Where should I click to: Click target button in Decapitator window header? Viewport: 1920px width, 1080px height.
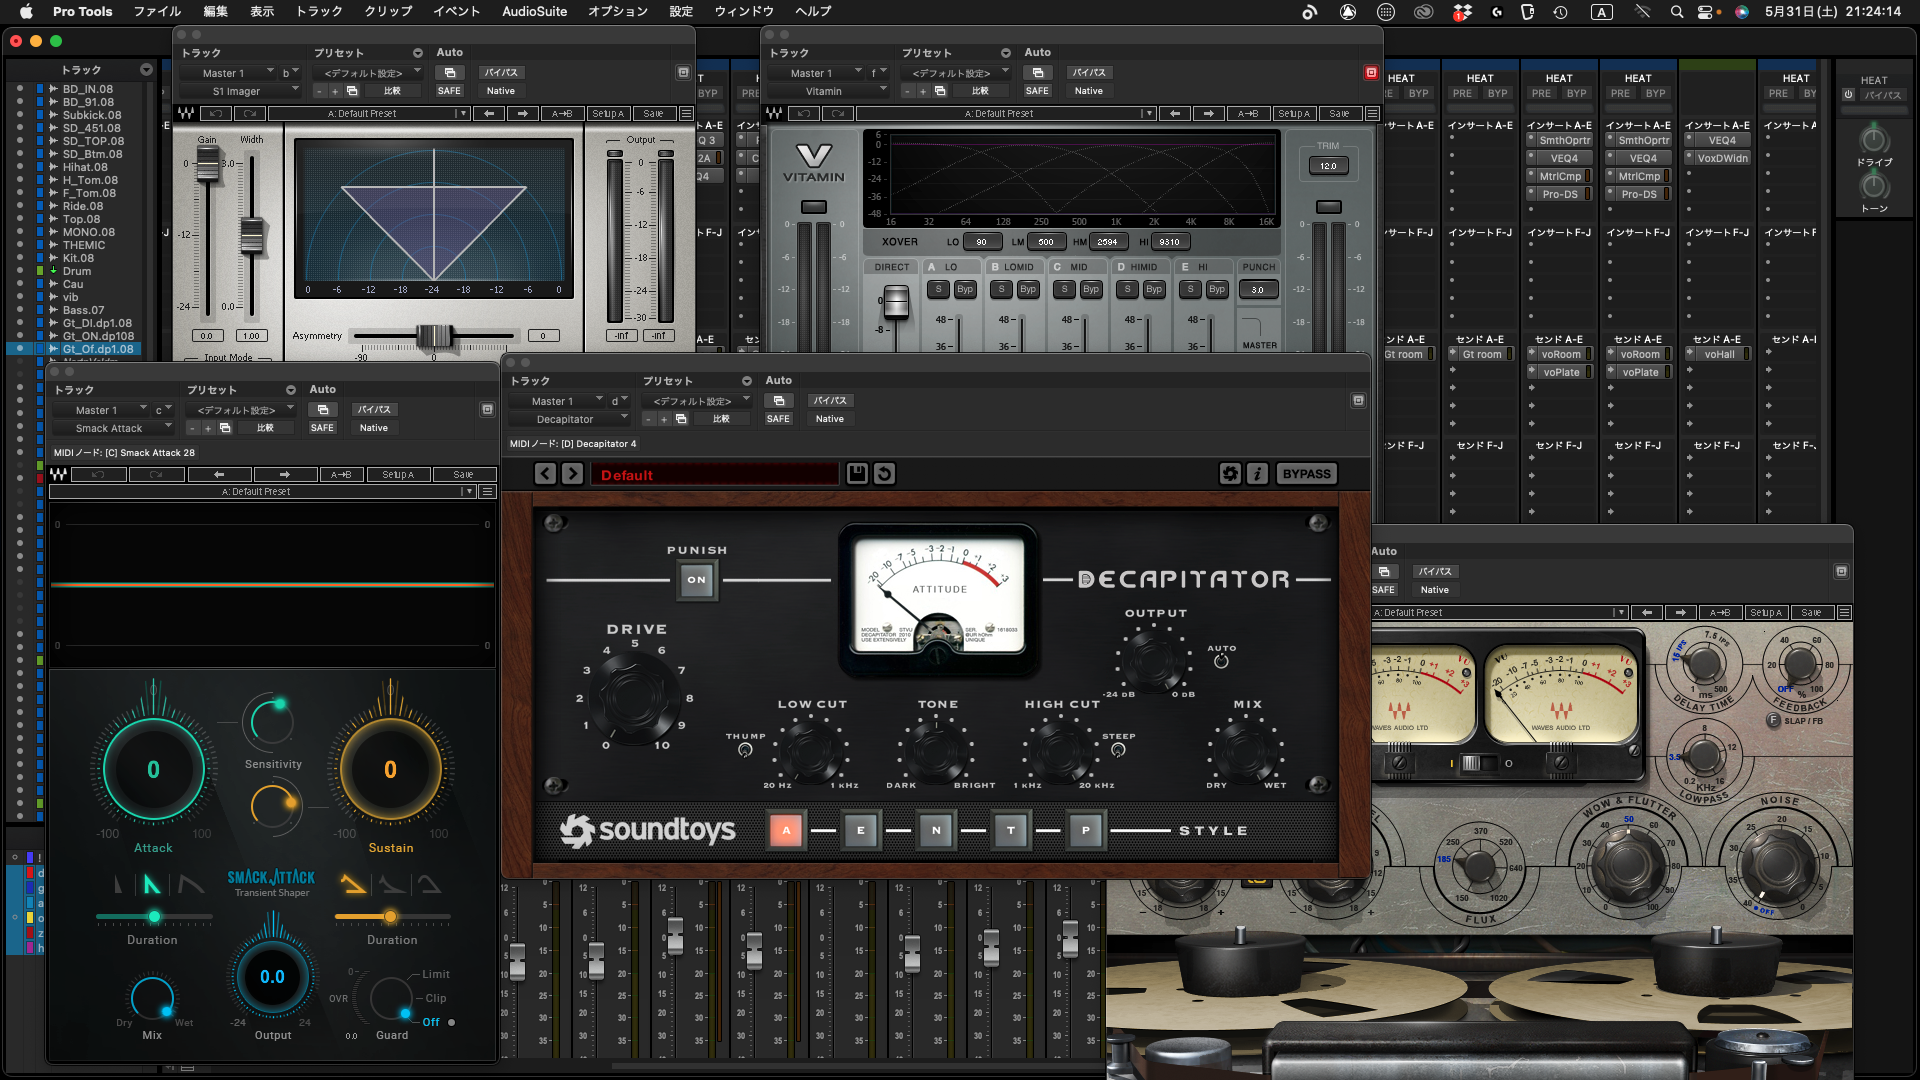tap(1359, 400)
